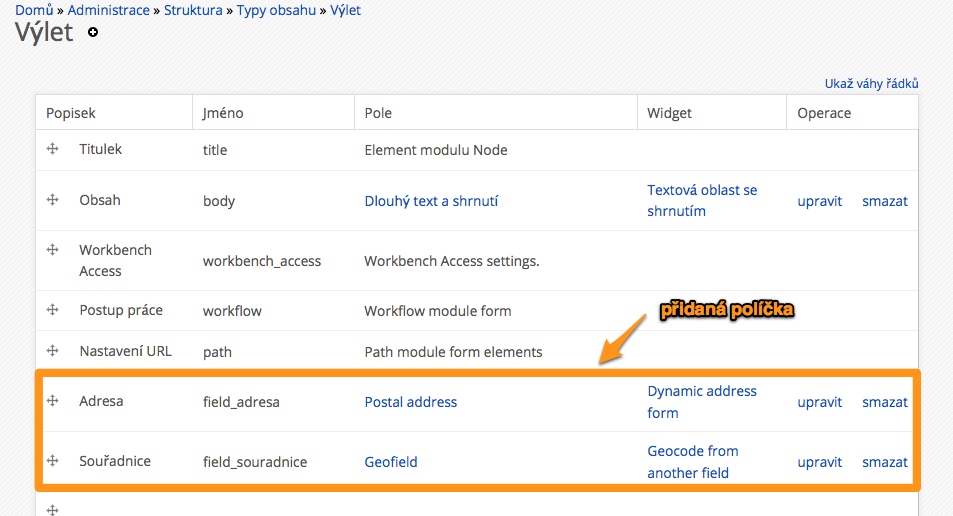Click the drag handle for Adresa row
953x516 pixels.
click(53, 401)
